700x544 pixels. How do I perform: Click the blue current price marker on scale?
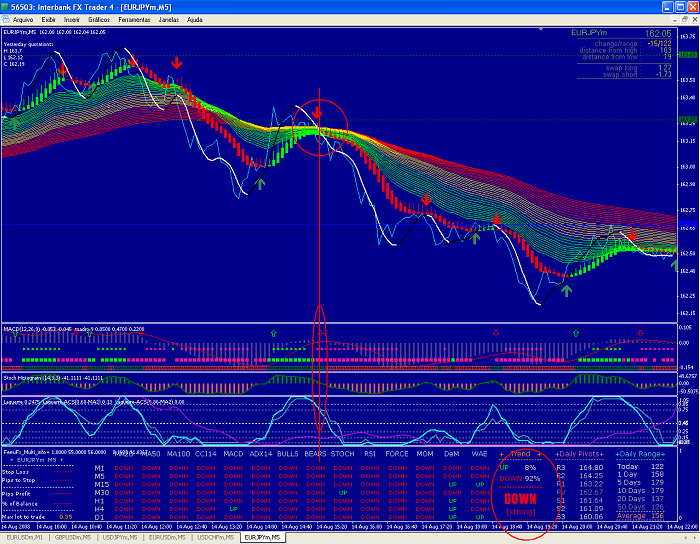(688, 224)
